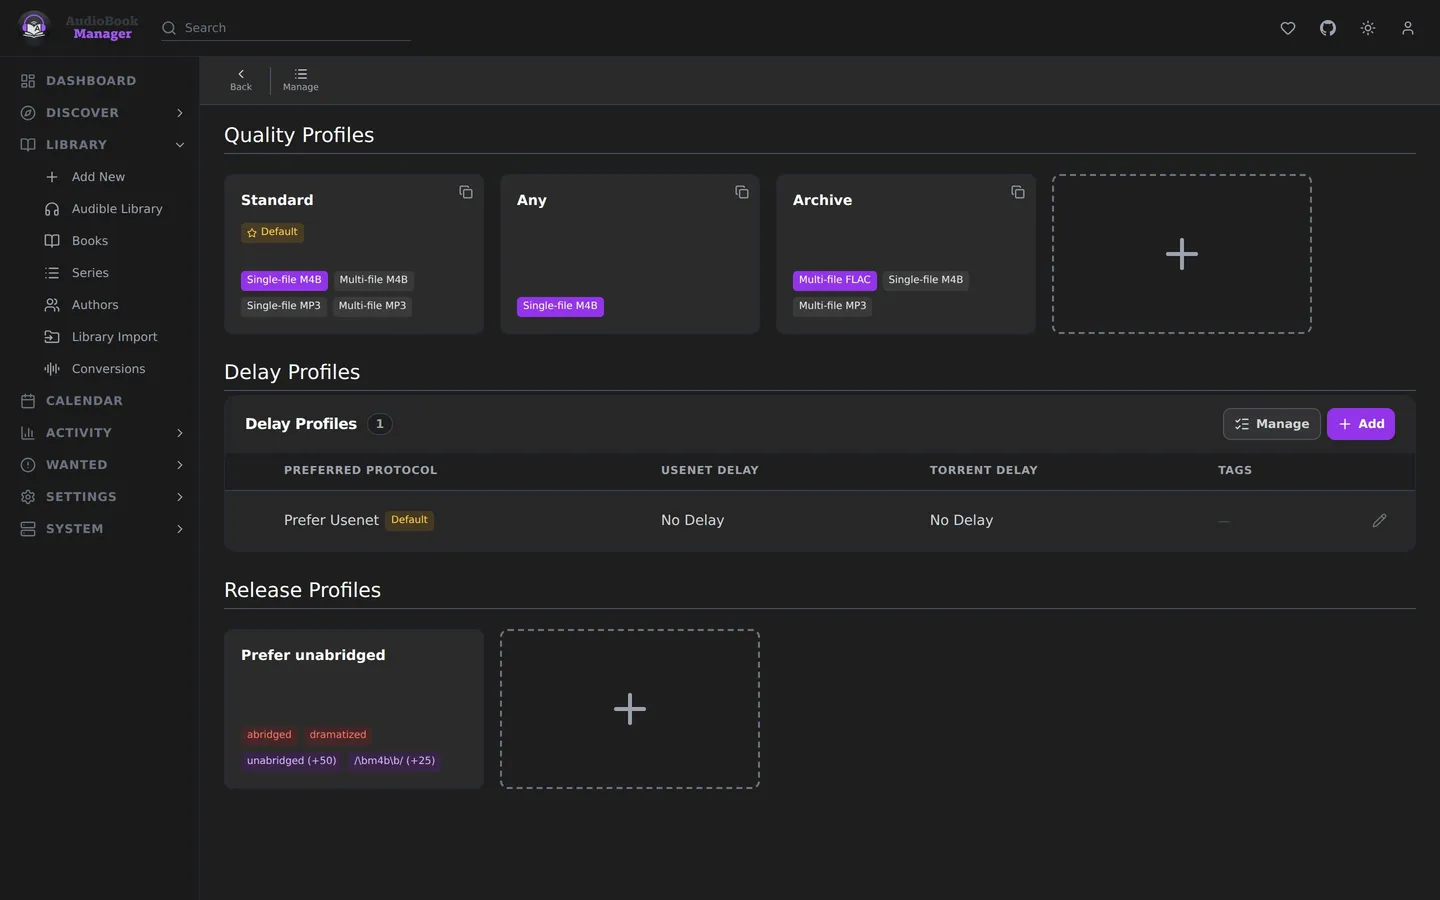Open the Authors library page
This screenshot has width=1440, height=900.
95,305
